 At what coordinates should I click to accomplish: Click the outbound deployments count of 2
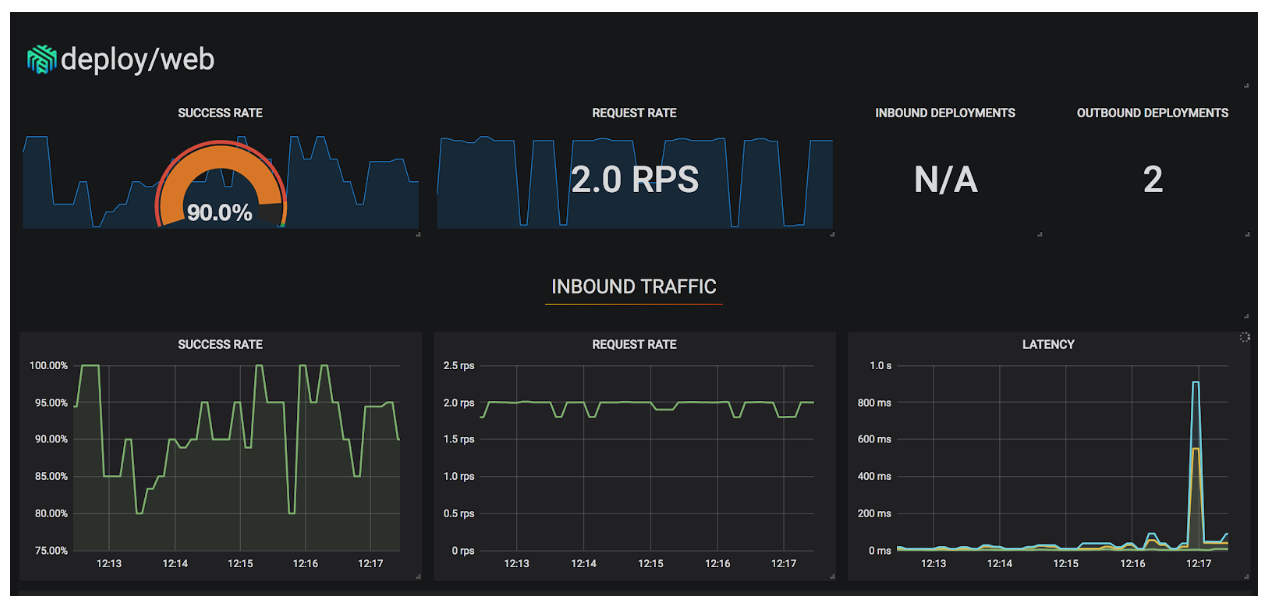[1152, 180]
